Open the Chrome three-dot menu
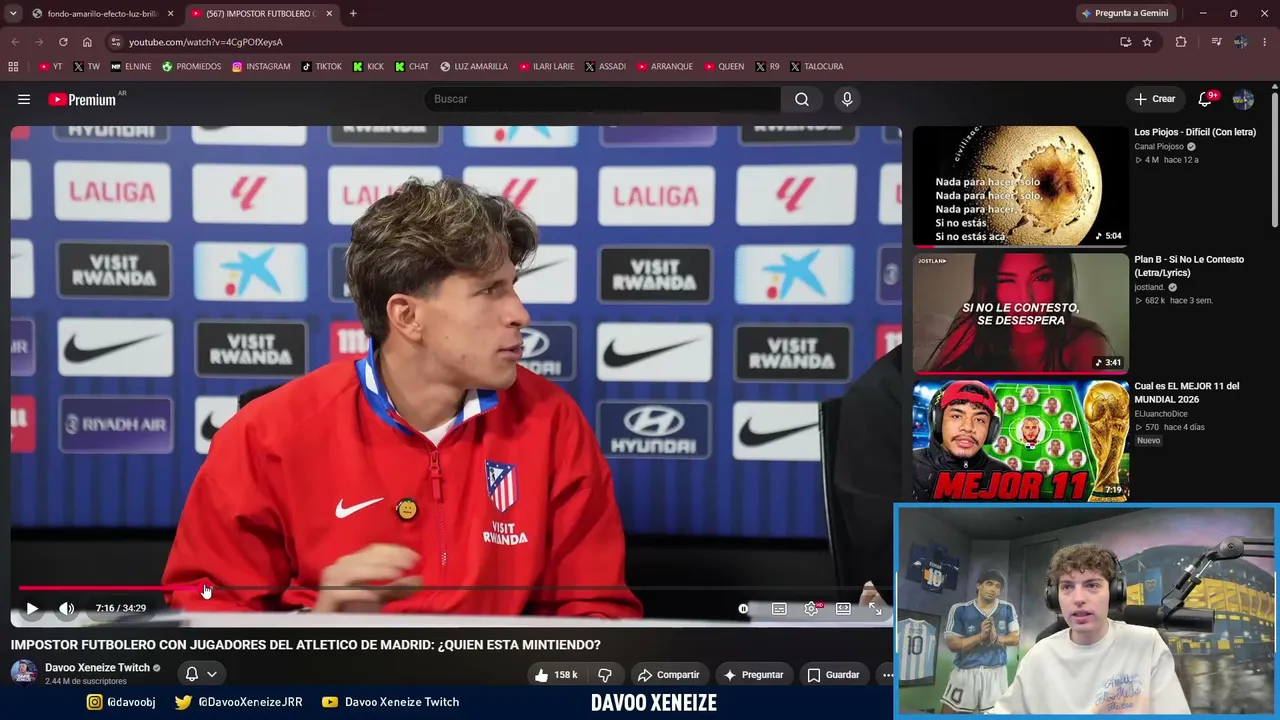 1266,42
